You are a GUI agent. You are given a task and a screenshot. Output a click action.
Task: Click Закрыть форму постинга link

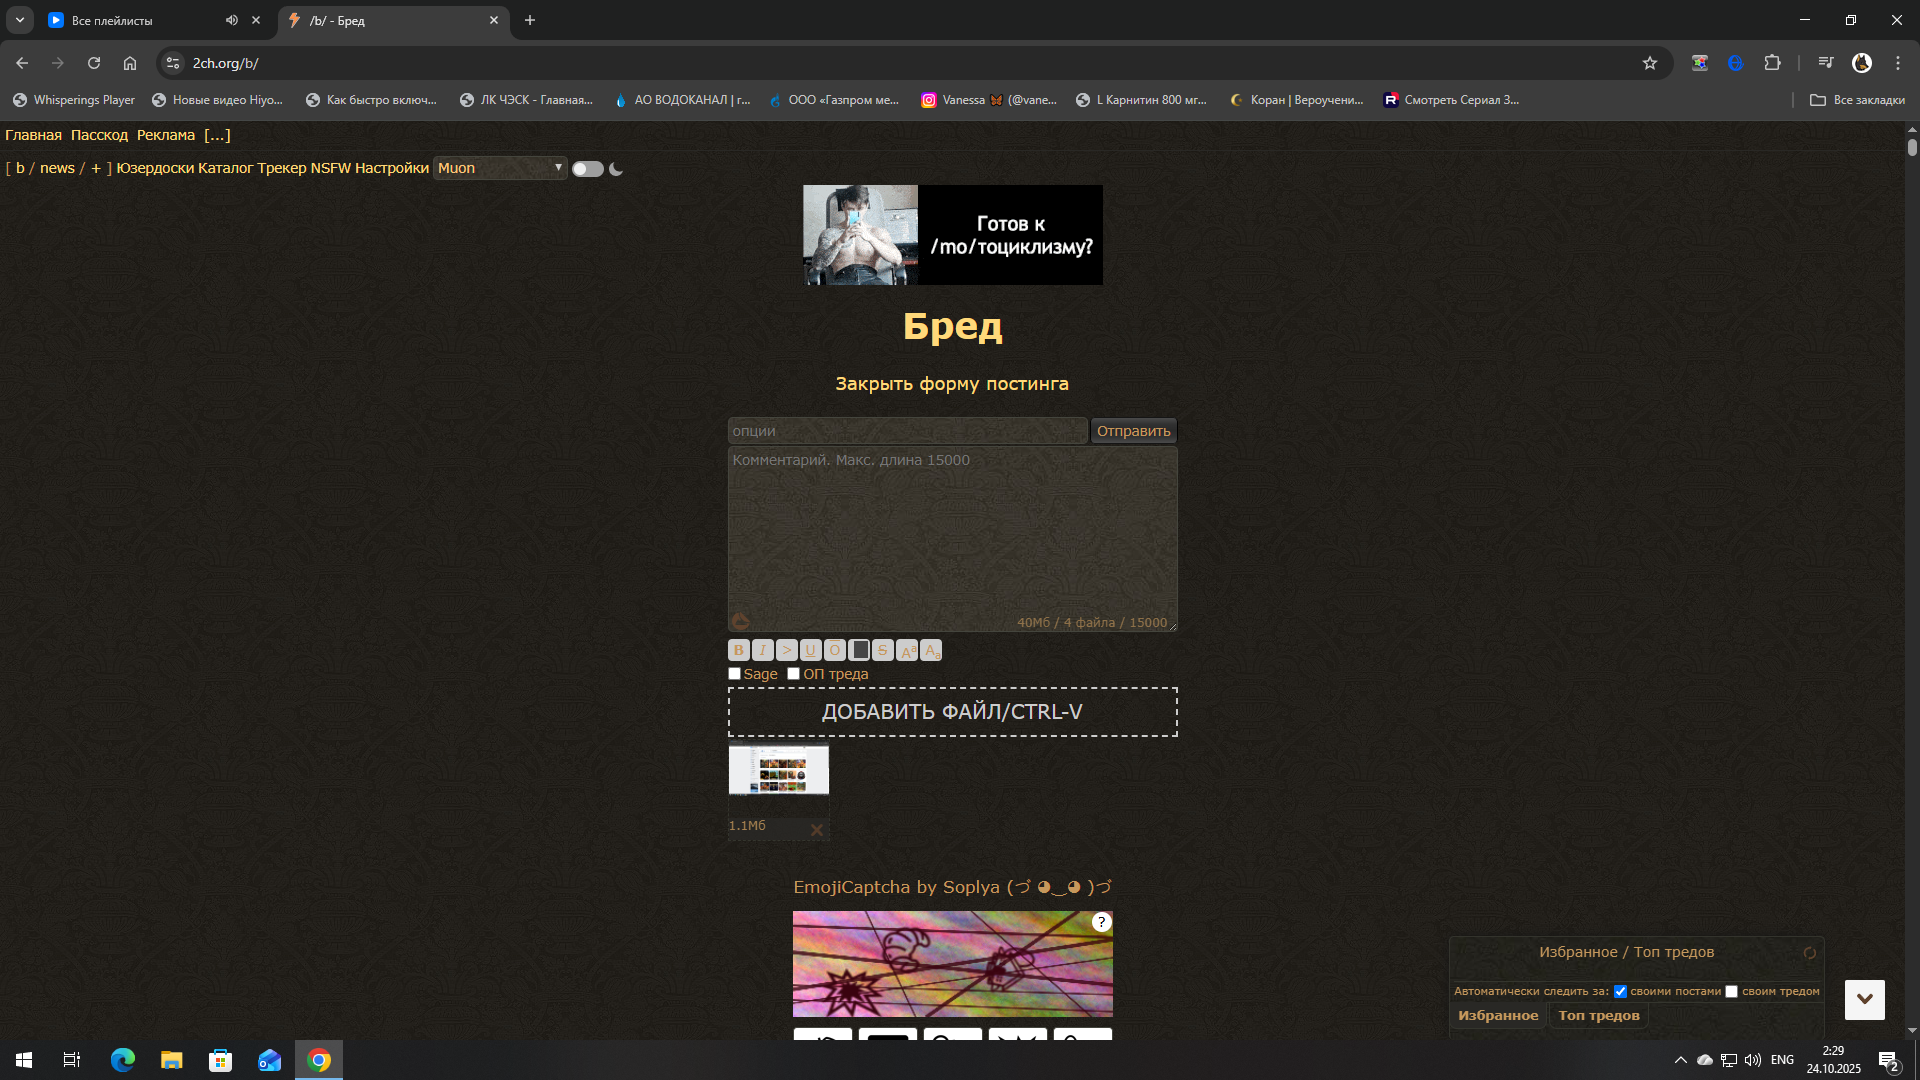952,384
